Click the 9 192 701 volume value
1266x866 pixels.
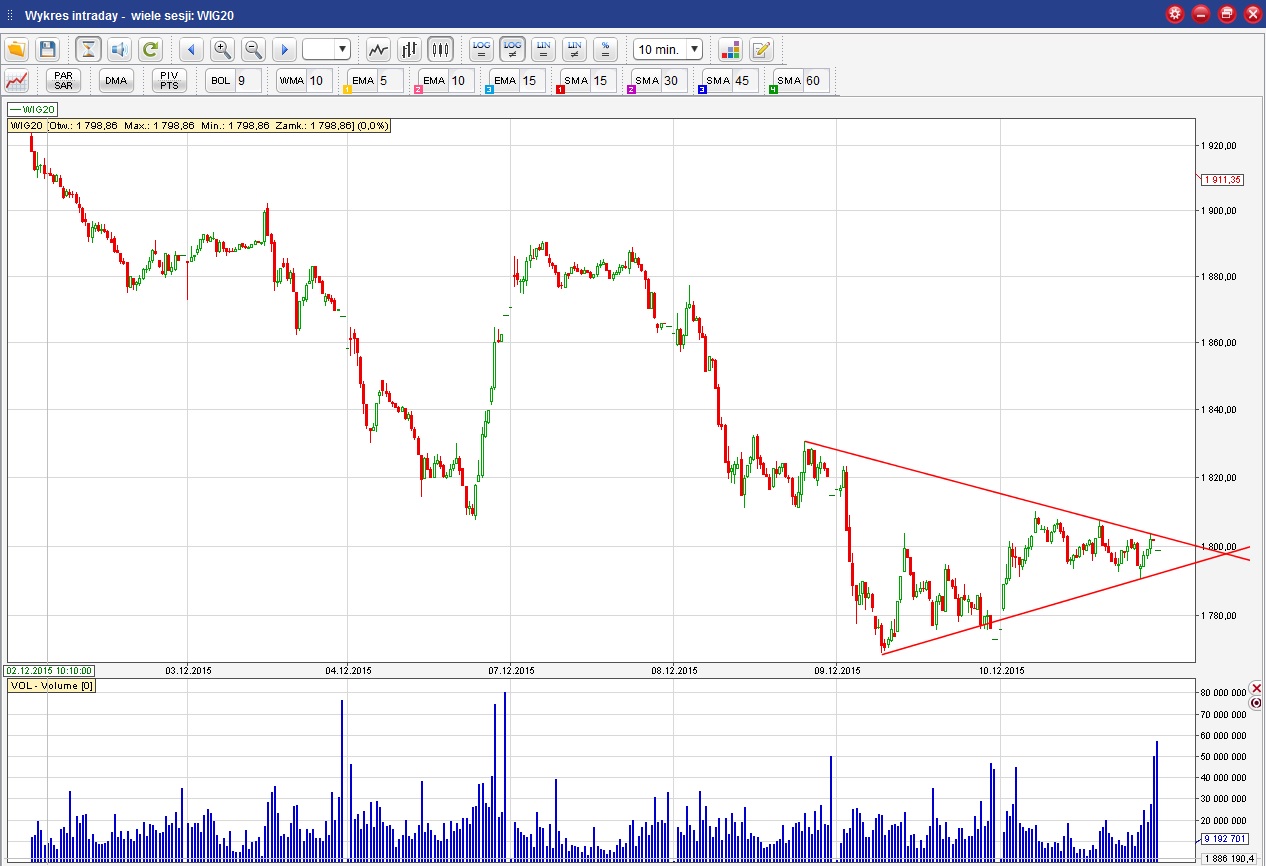pyautogui.click(x=1226, y=839)
